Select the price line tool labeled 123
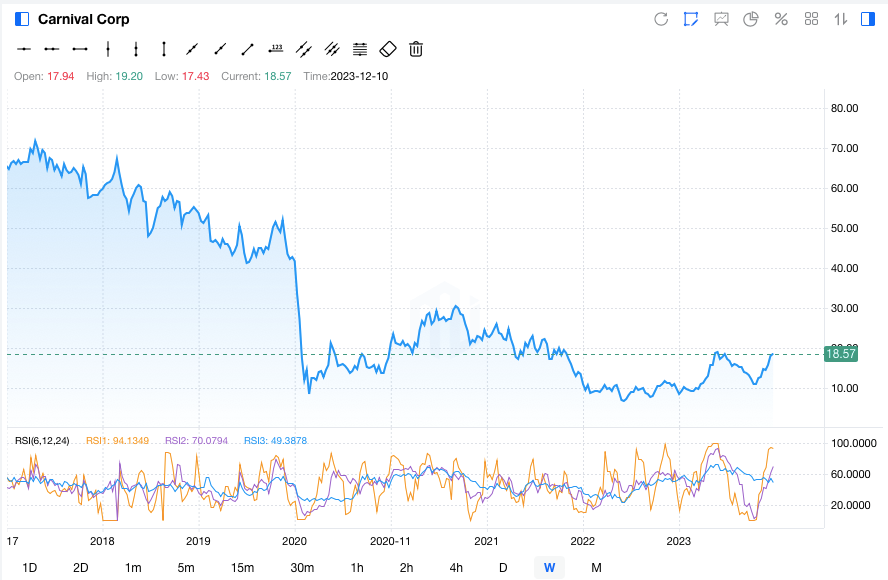This screenshot has height=580, width=888. pyautogui.click(x=276, y=48)
